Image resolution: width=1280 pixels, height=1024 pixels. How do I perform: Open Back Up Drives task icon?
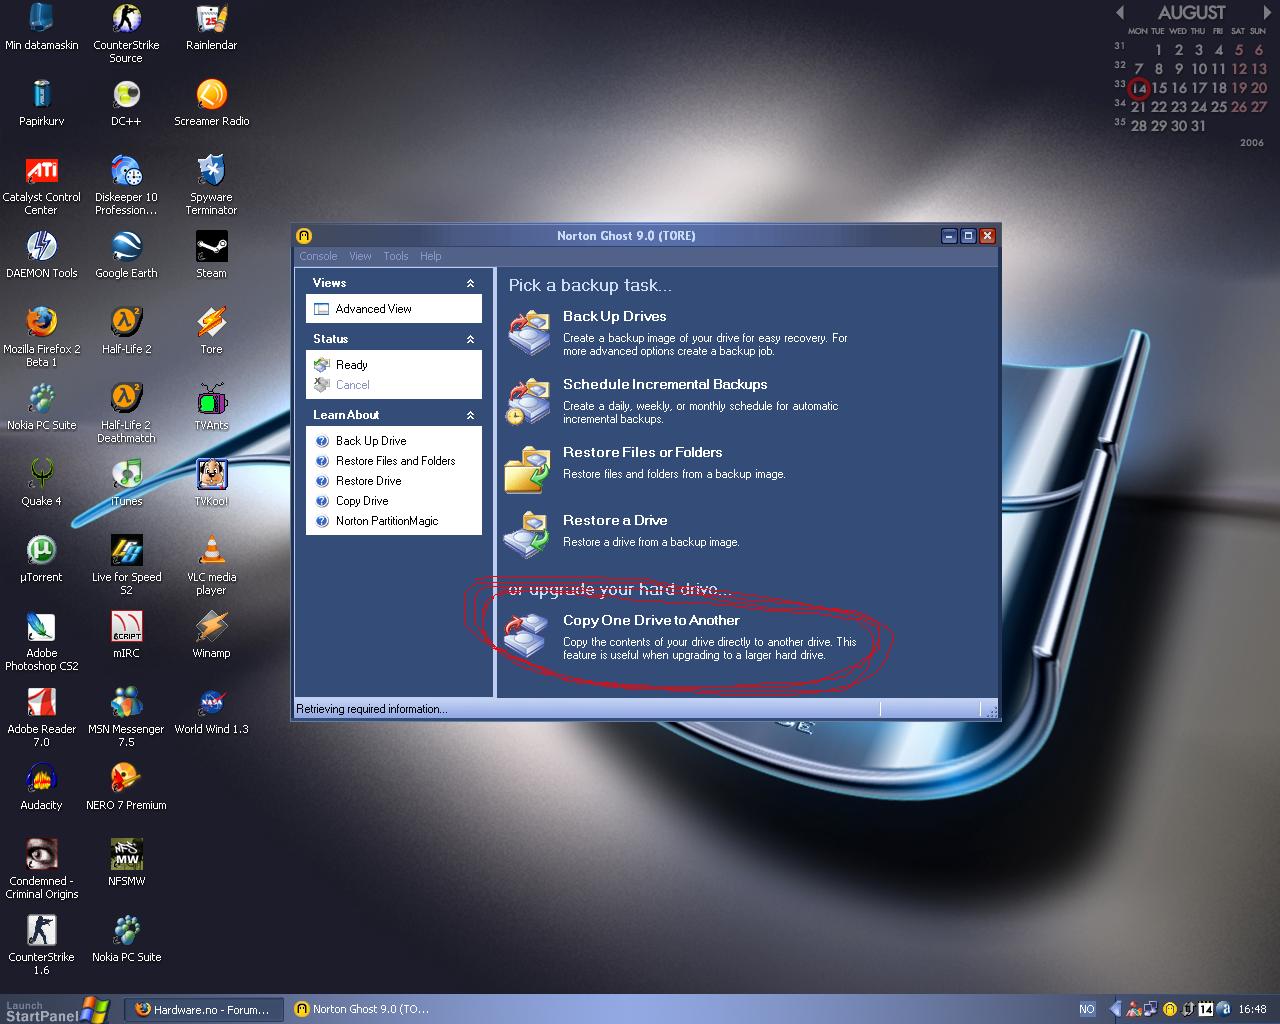click(x=528, y=333)
